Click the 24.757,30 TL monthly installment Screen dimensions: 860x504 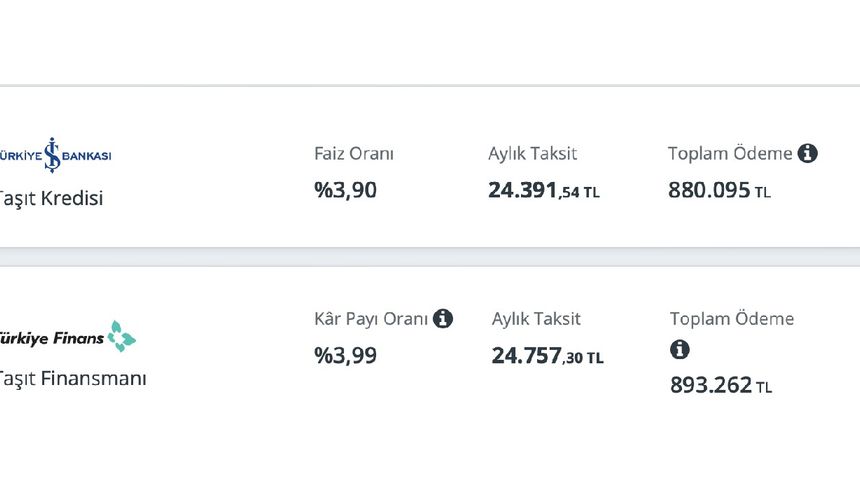point(547,355)
